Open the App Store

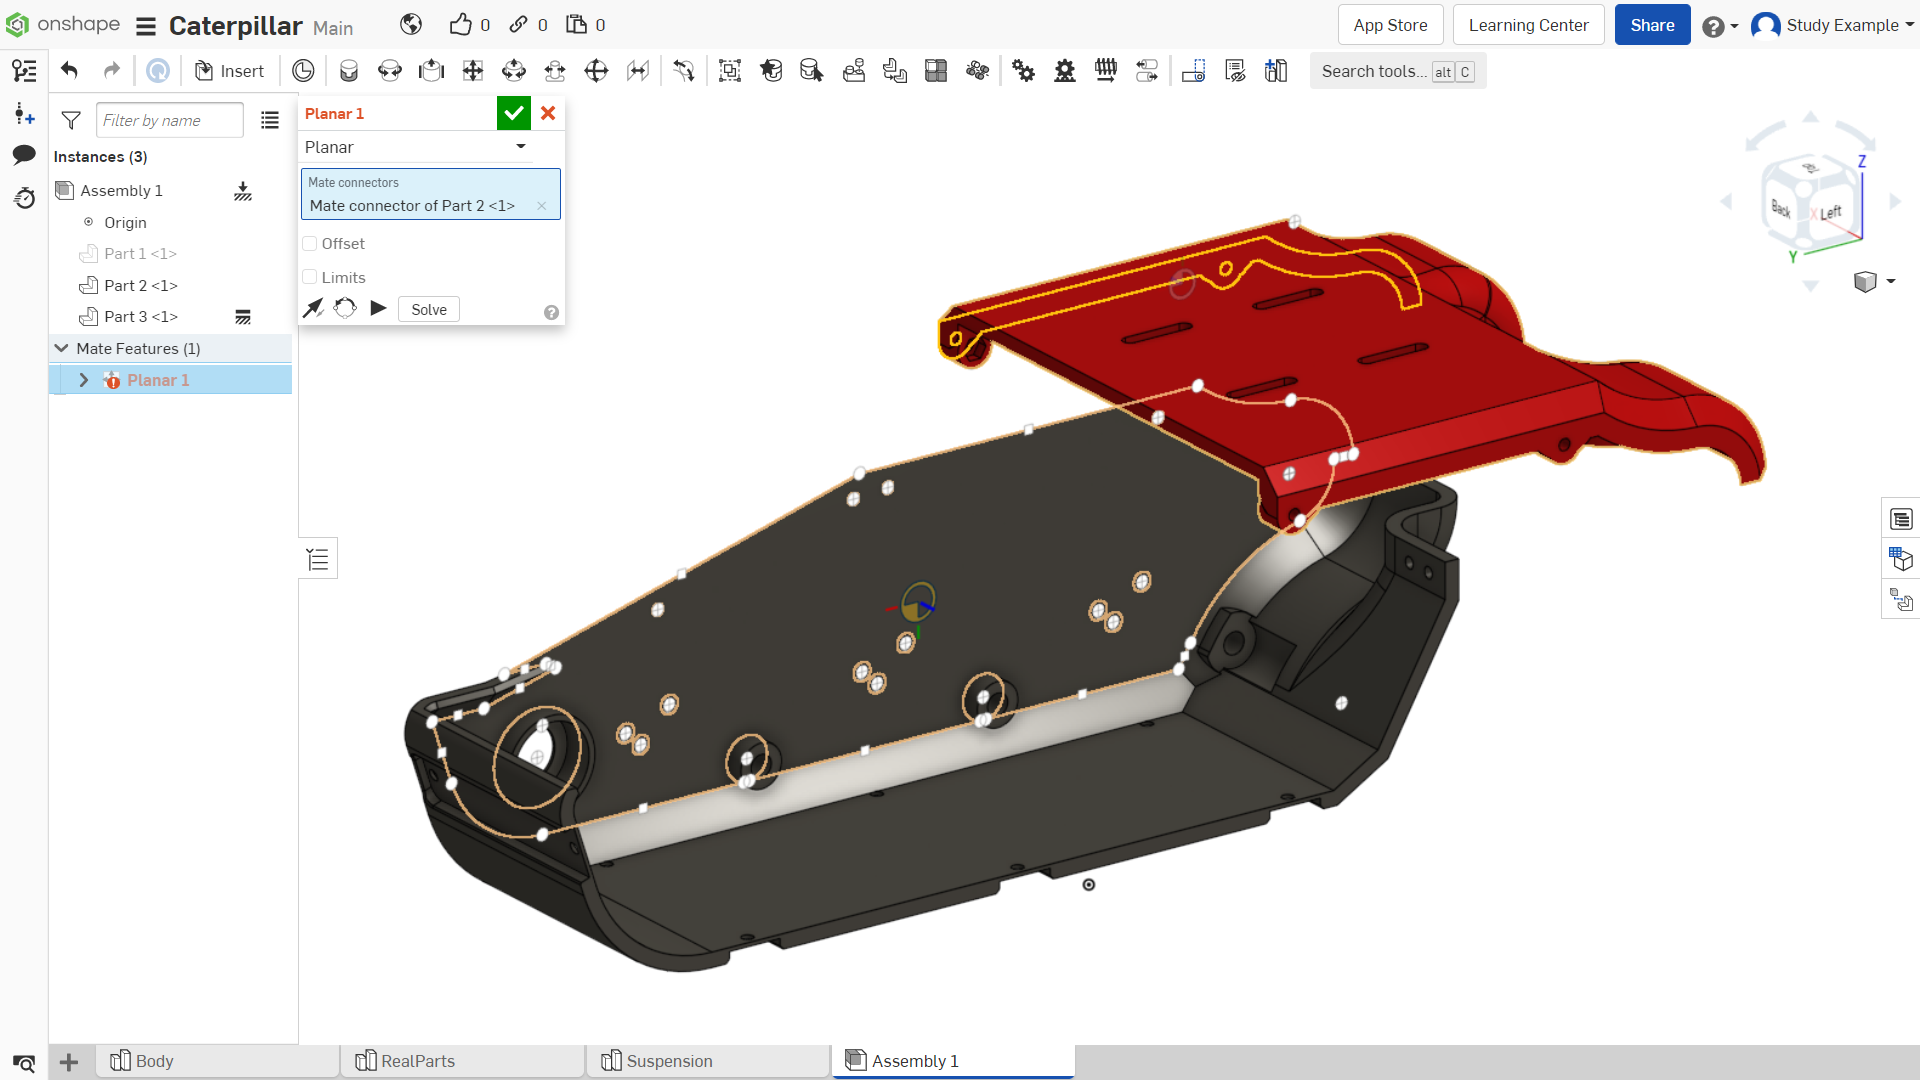[1390, 25]
